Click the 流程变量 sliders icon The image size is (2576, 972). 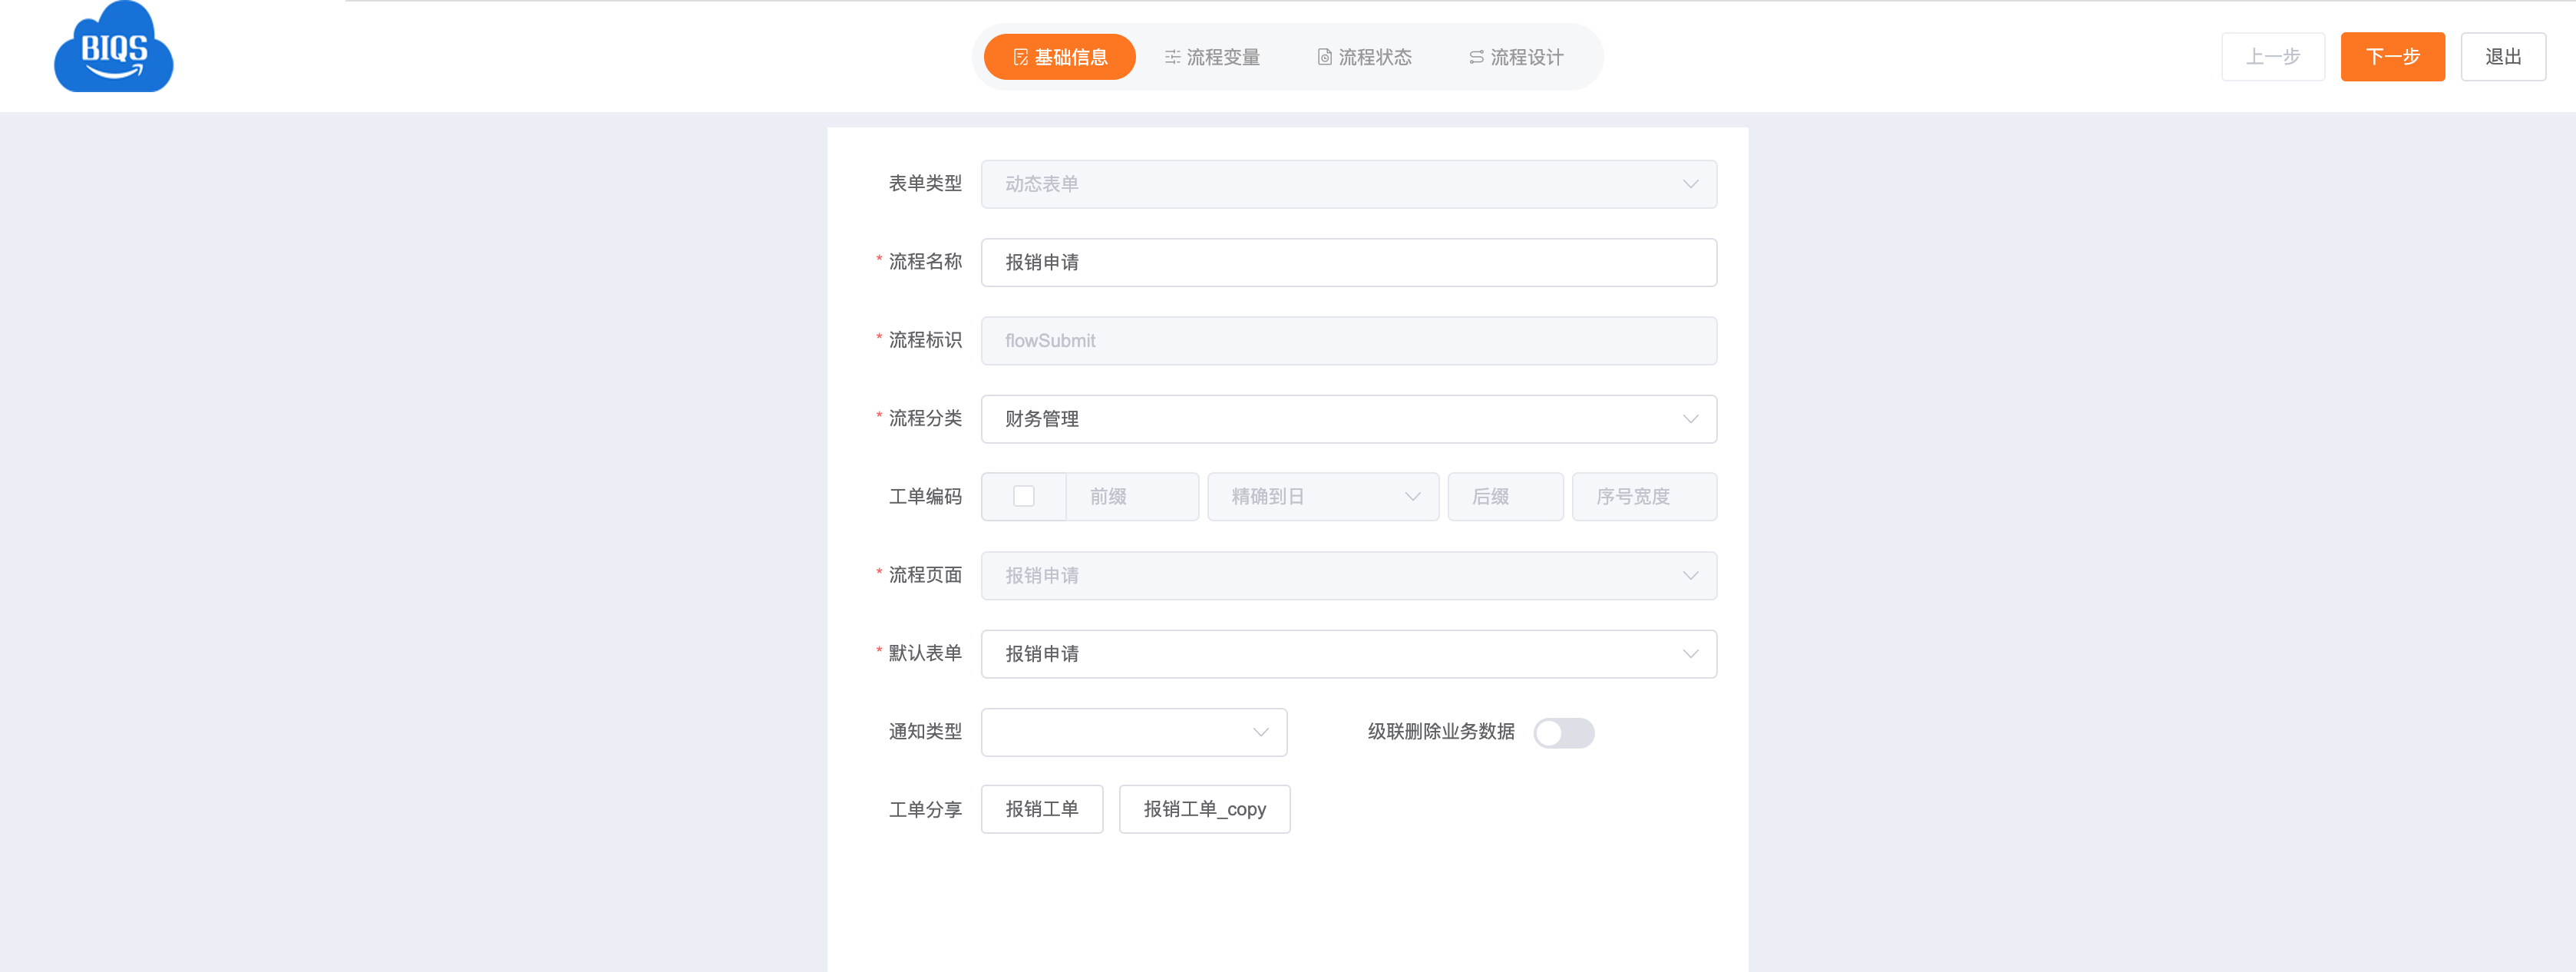[1172, 57]
